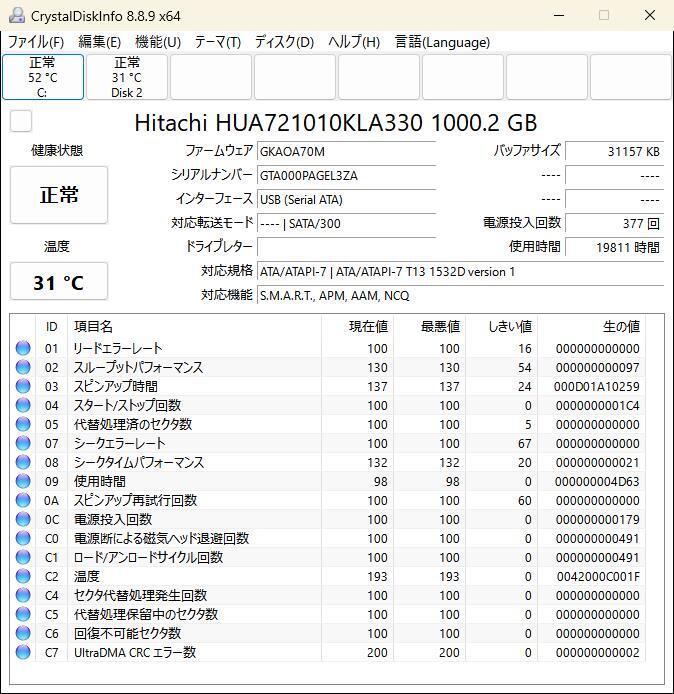This screenshot has height=694, width=674.
Task: Click the status orb for row C7 UltraDMA CRC エラー数
Action: [23, 653]
